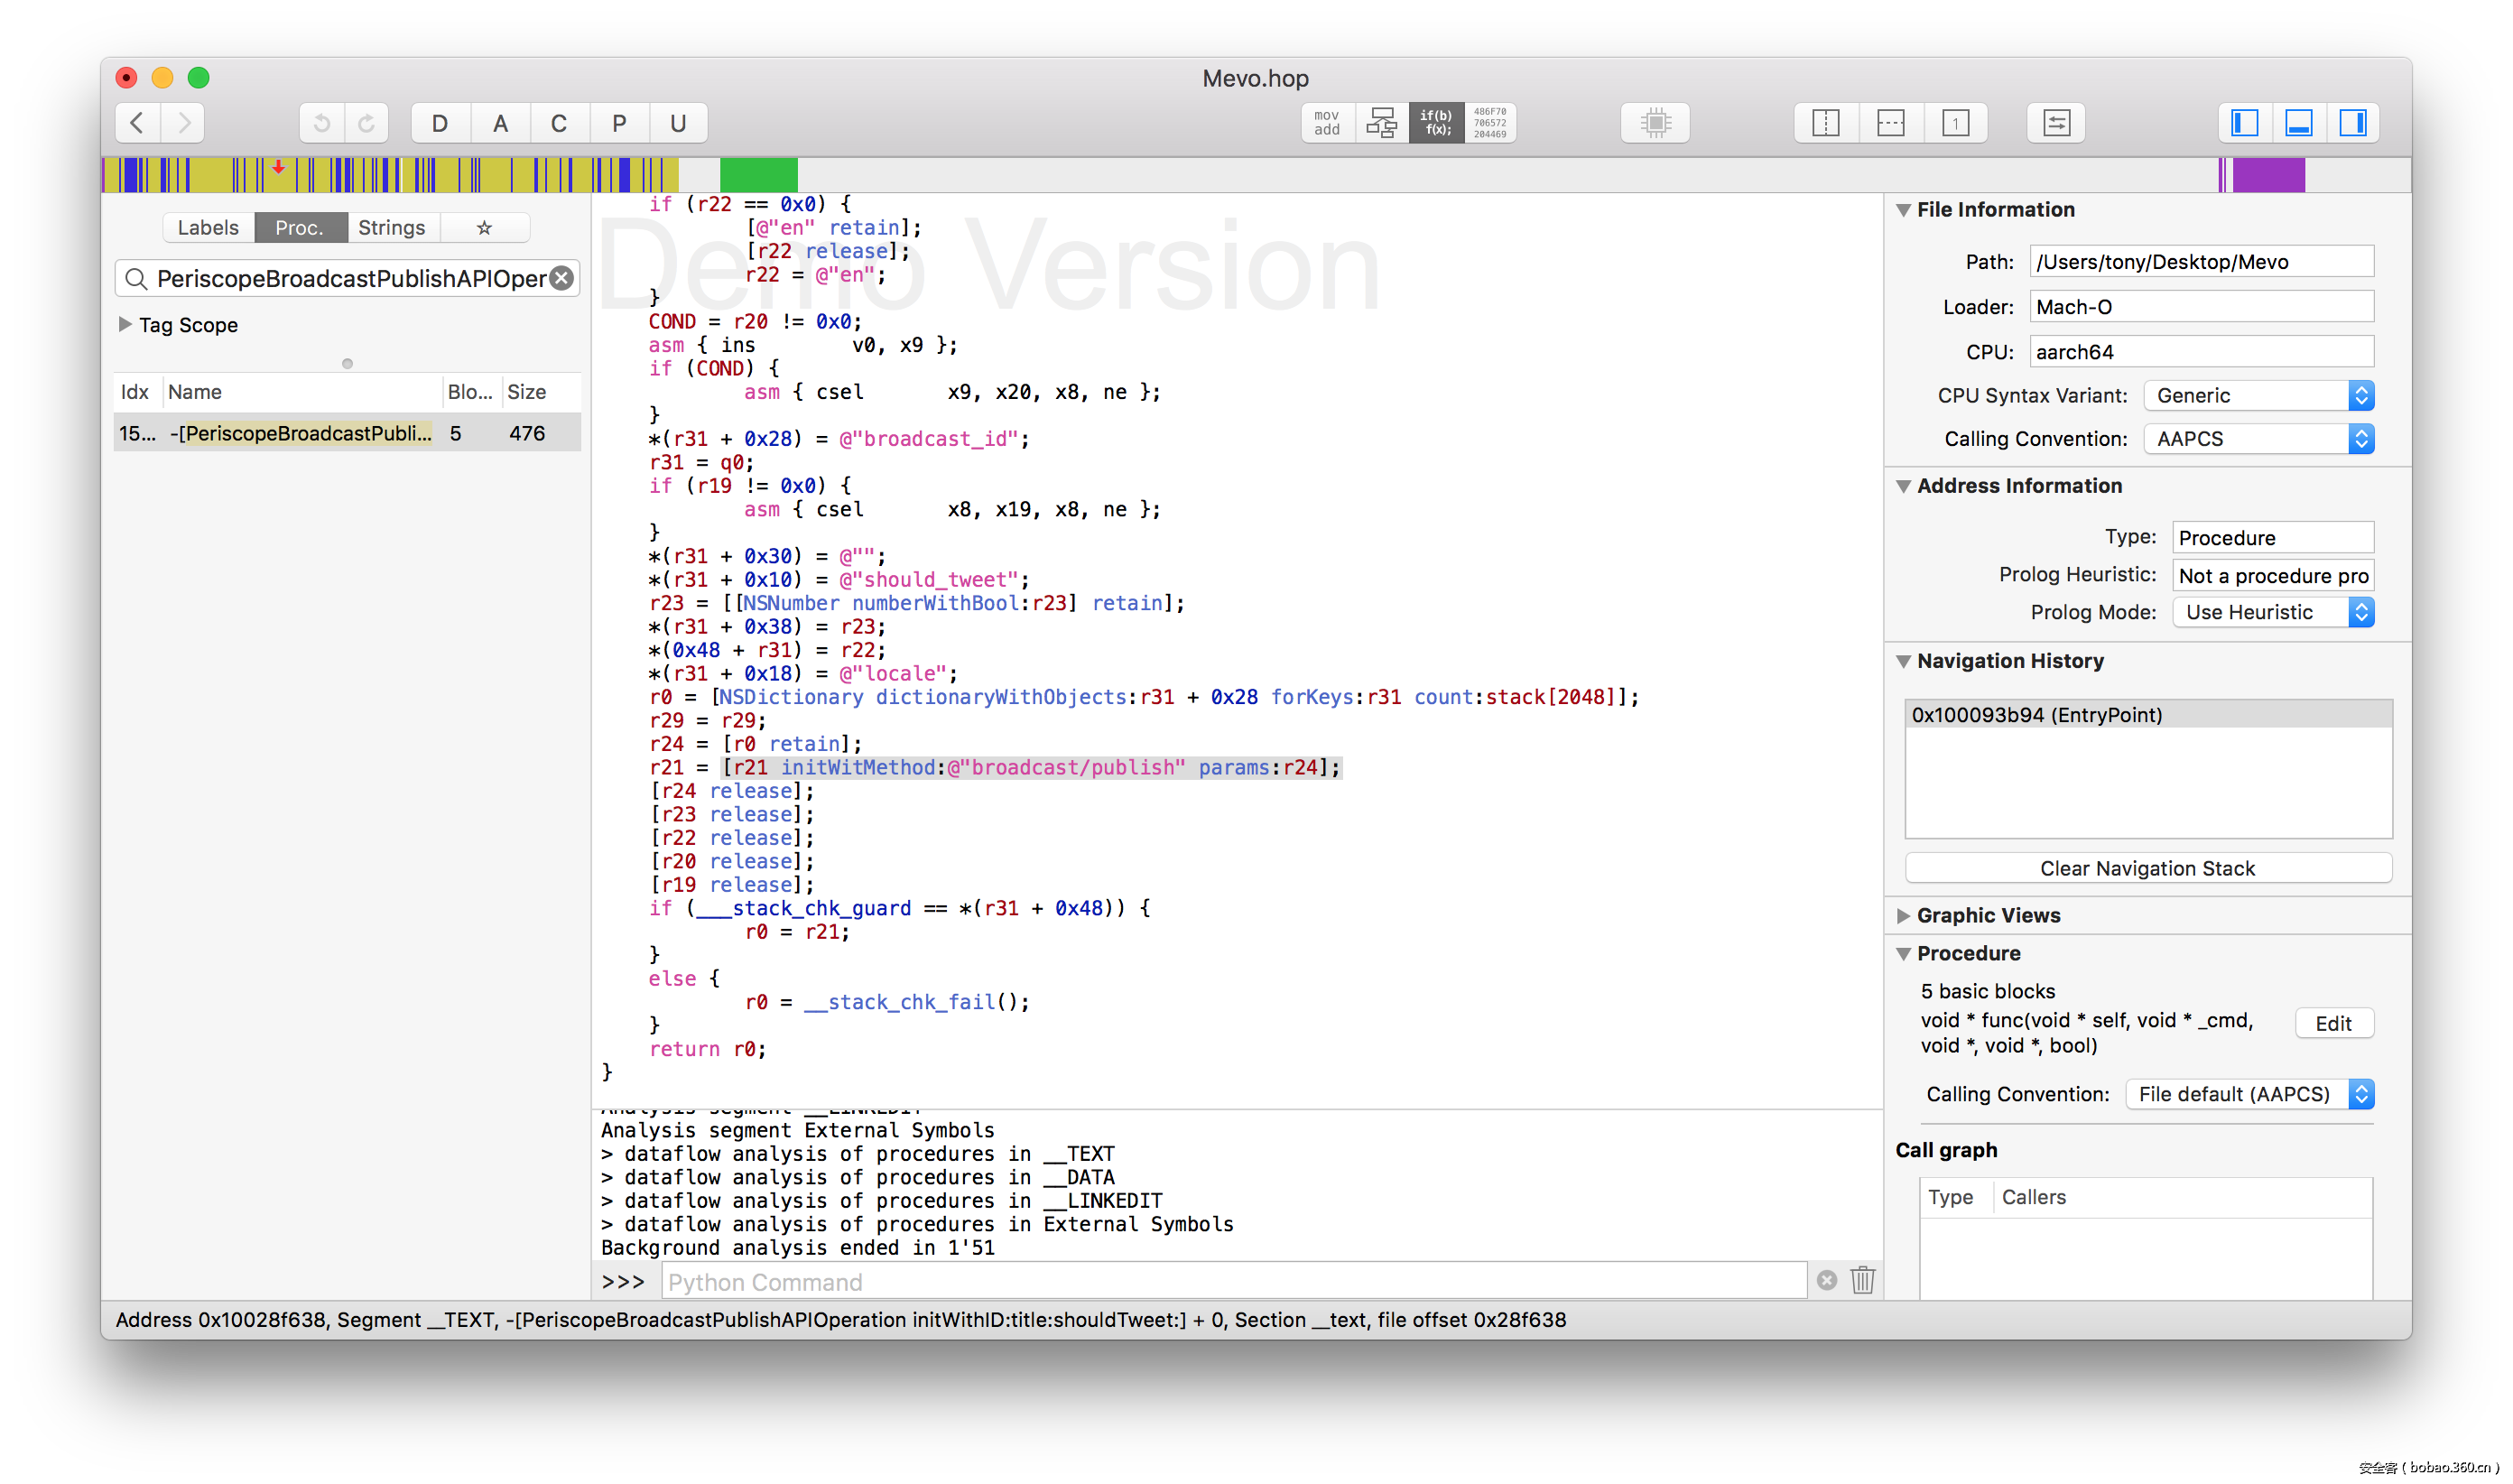Toggle the bottom console panel visibility
The width and height of the screenshot is (2513, 1484).
pos(2299,123)
